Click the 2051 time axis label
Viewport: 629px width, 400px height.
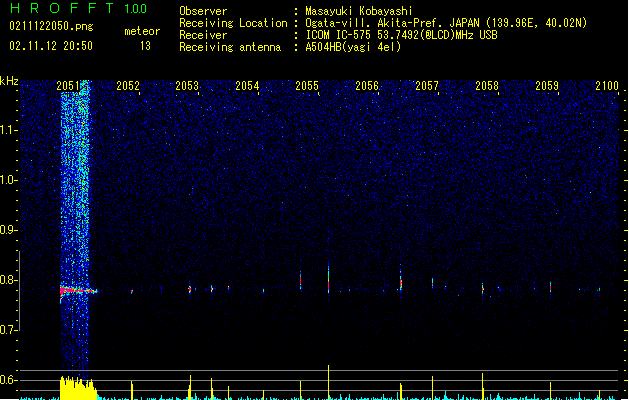[x=68, y=86]
